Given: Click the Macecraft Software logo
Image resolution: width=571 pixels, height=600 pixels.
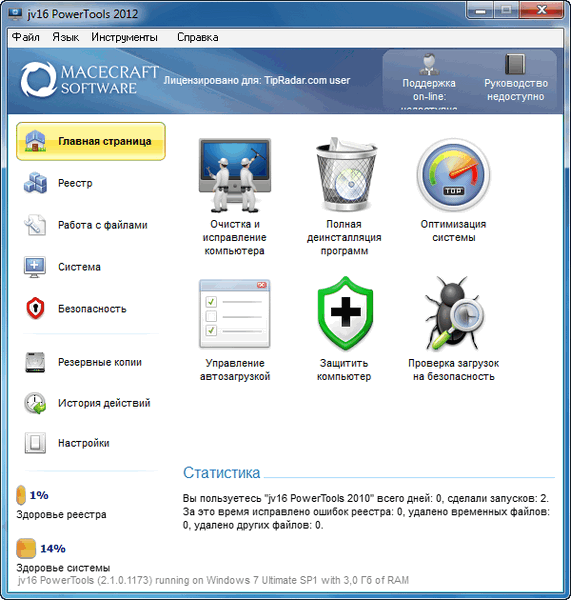Looking at the screenshot, I should point(89,80).
